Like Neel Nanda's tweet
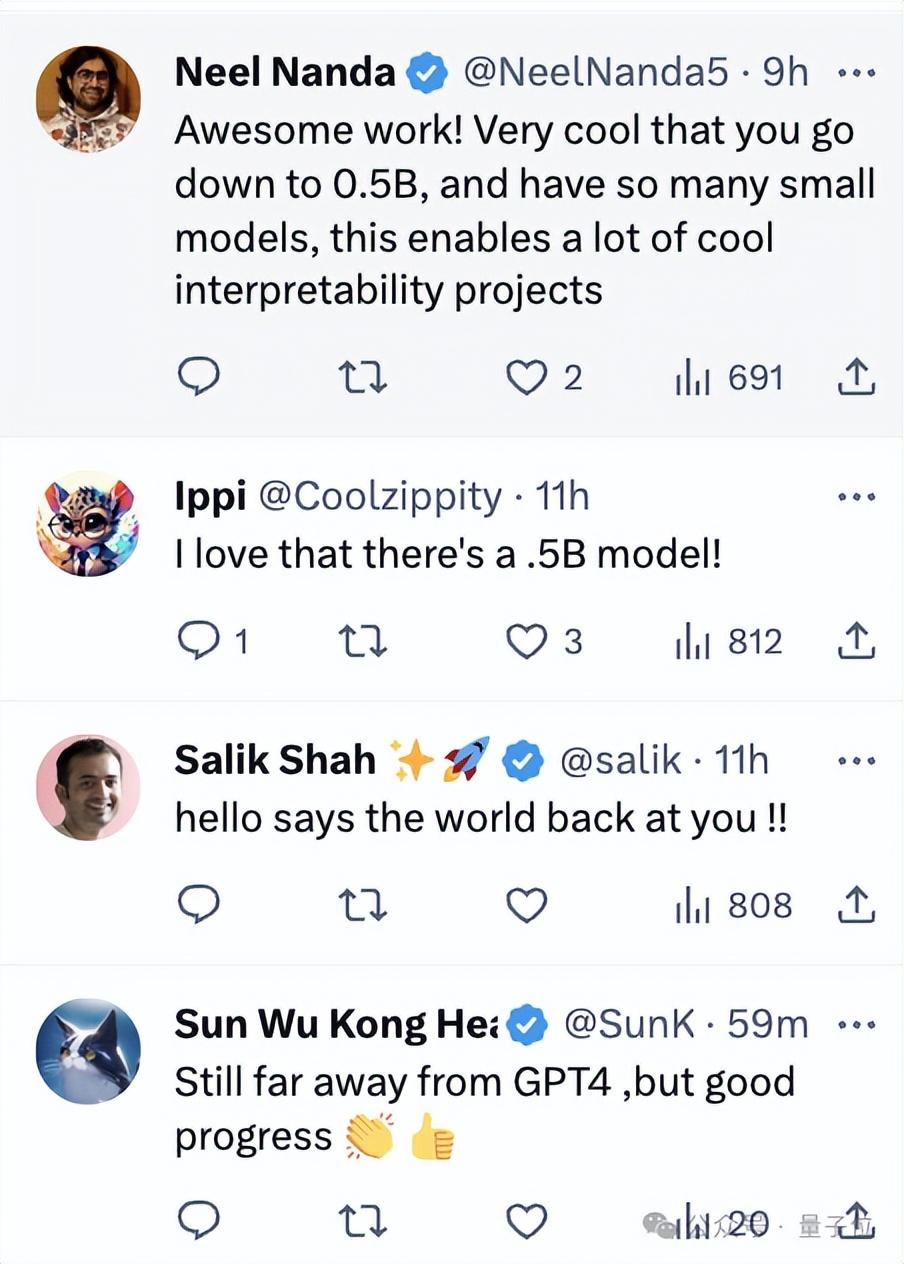This screenshot has height=1264, width=904. 526,378
